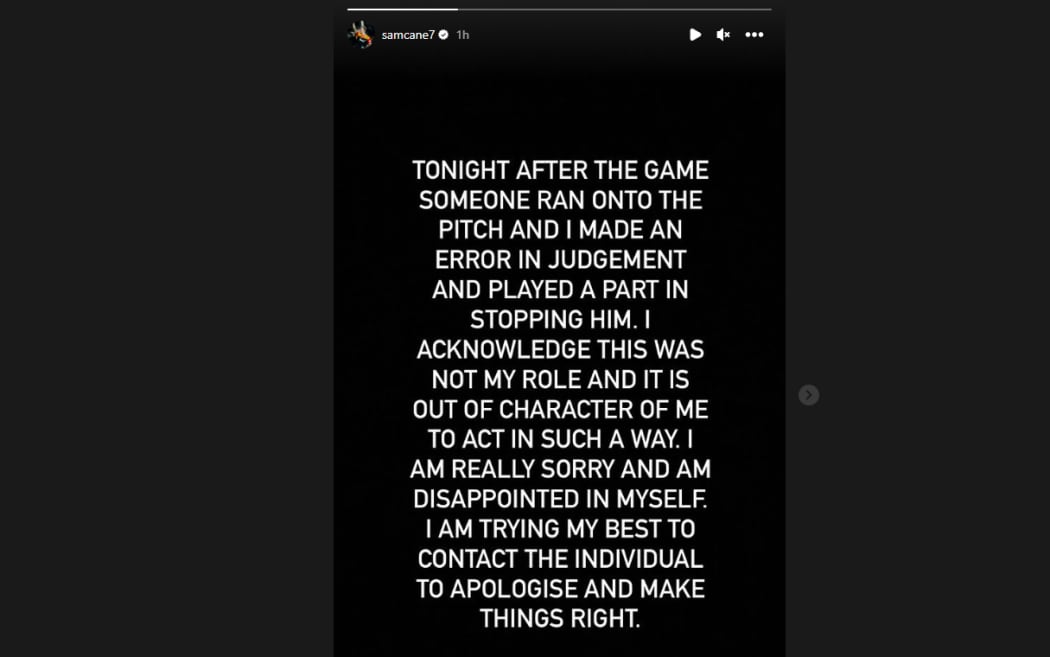Click the "THINGS RIGHT." closing line
The image size is (1050, 657).
tap(560, 618)
